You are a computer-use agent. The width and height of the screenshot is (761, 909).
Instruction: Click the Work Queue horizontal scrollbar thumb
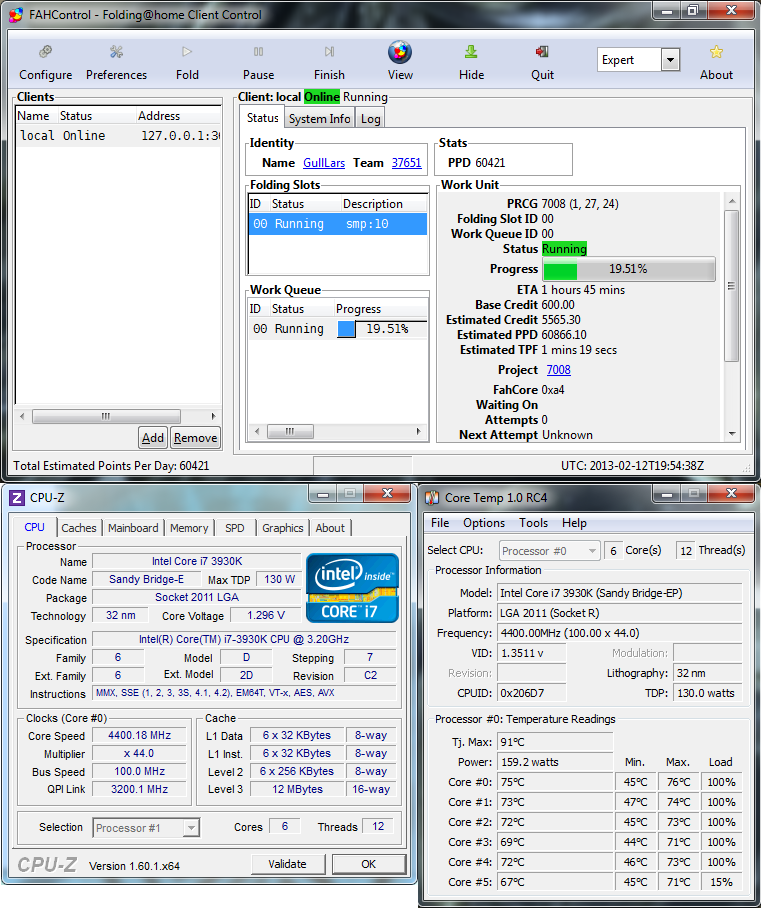[x=290, y=431]
